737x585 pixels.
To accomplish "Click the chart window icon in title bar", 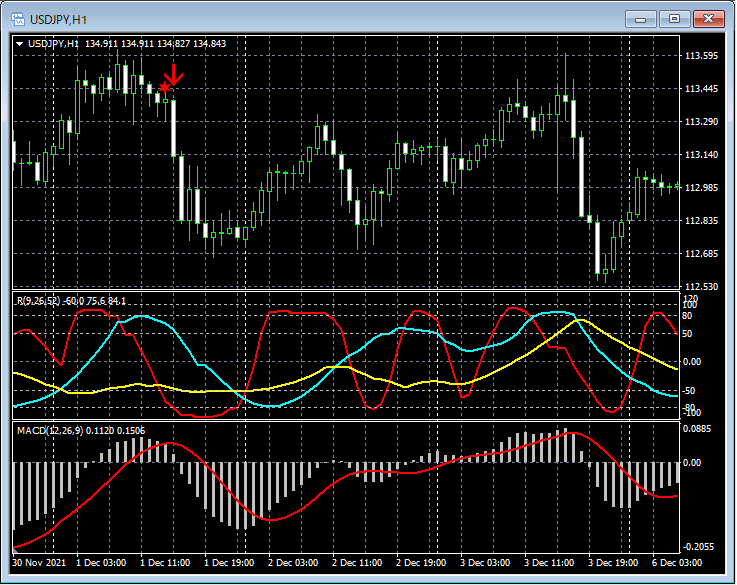I will point(17,19).
